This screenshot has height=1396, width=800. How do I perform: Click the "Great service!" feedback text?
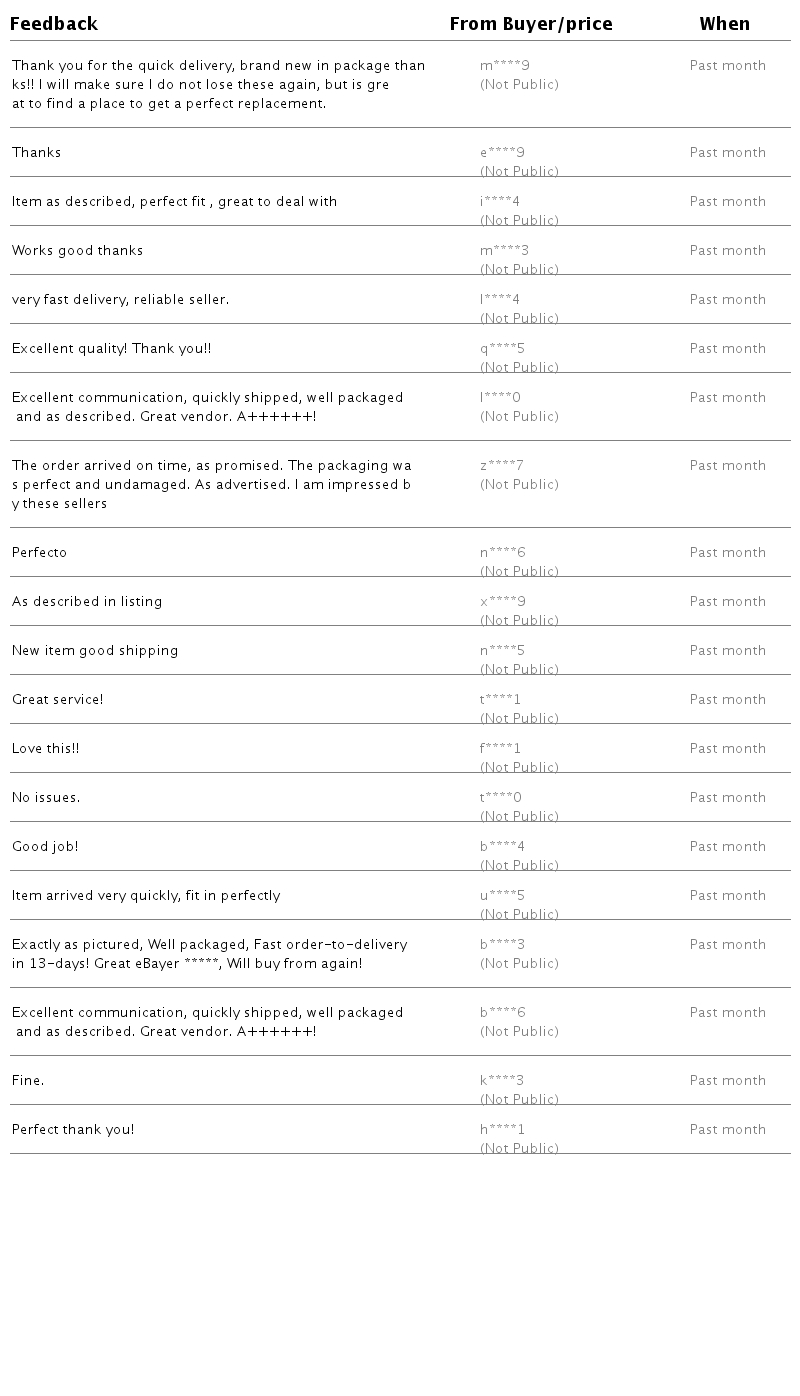[x=58, y=700]
